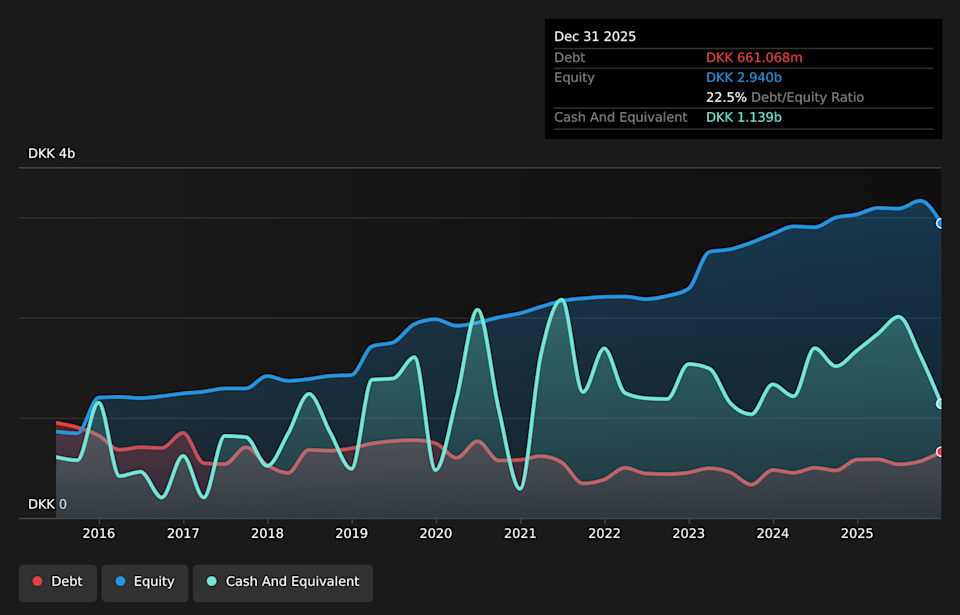This screenshot has width=960, height=615.
Task: Select the blue Equity end-point marker
Action: pos(940,223)
